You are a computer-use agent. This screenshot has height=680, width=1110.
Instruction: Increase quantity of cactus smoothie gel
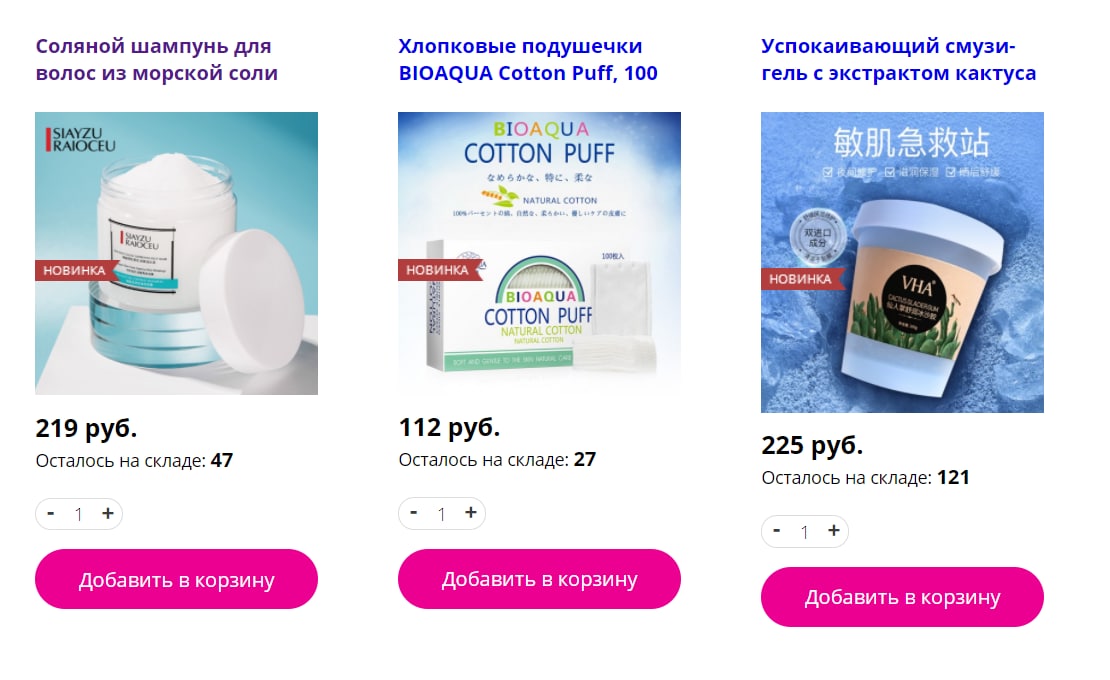[834, 531]
